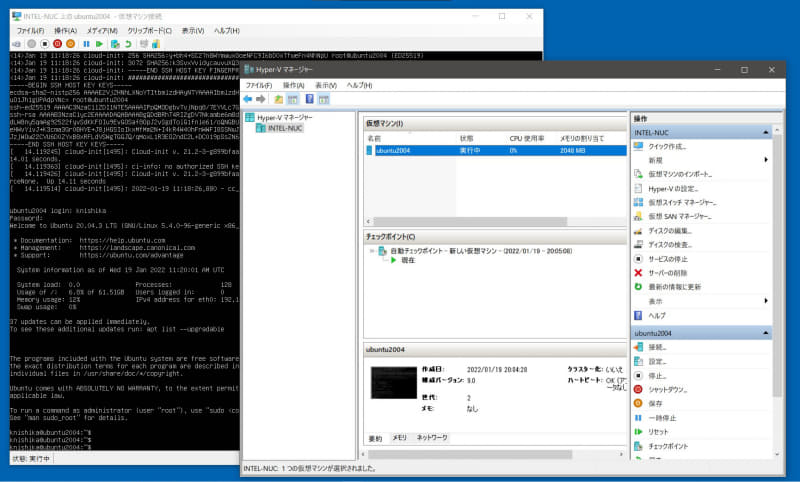The height and width of the screenshot is (482, 800).
Task: Open 表示(V) menu in Hyper-V Manager
Action: 326,85
